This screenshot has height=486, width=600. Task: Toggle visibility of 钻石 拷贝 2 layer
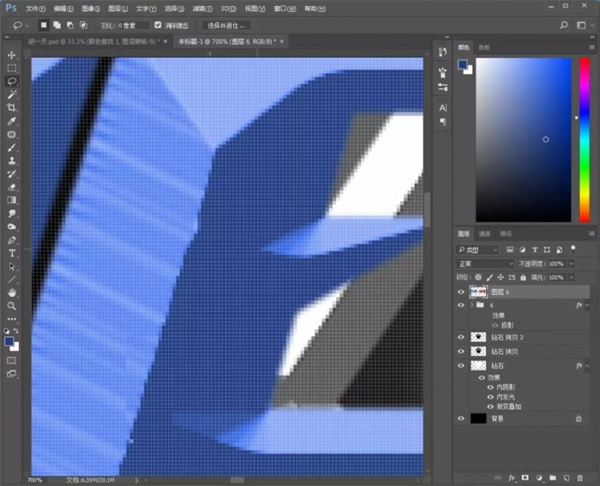tap(461, 338)
